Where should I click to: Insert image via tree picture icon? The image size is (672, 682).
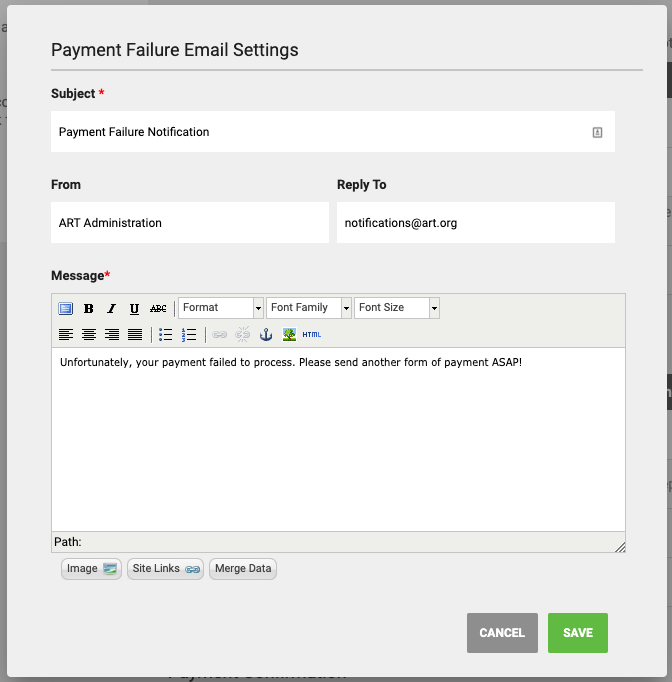pos(289,334)
